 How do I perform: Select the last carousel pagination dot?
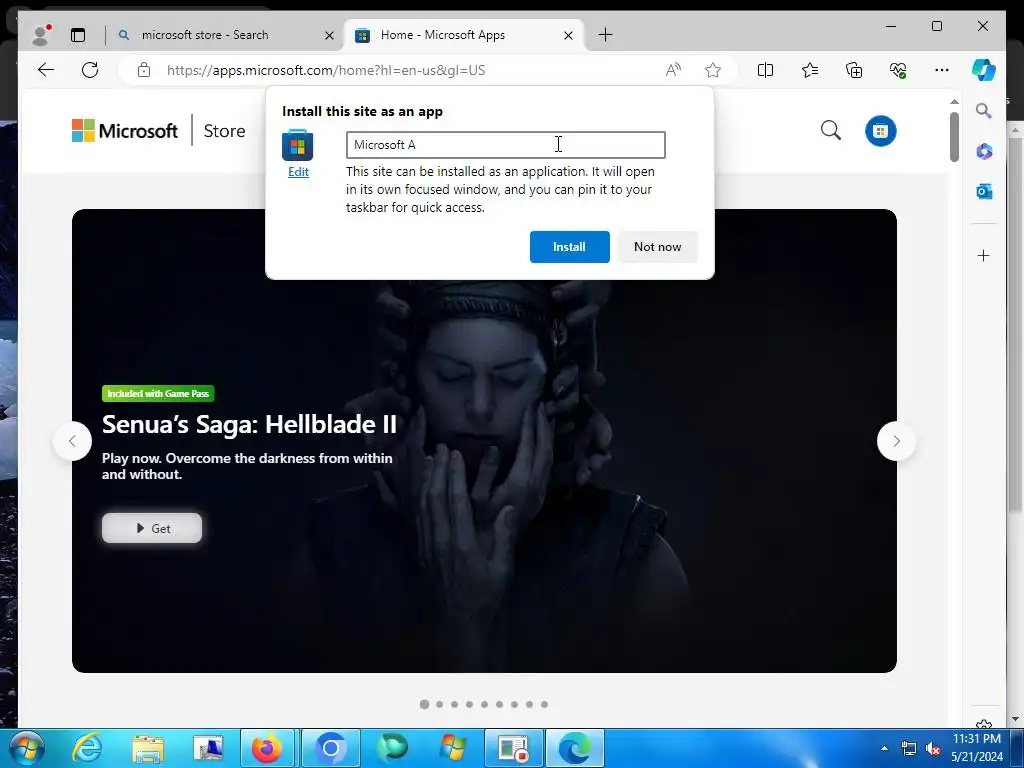tap(545, 704)
